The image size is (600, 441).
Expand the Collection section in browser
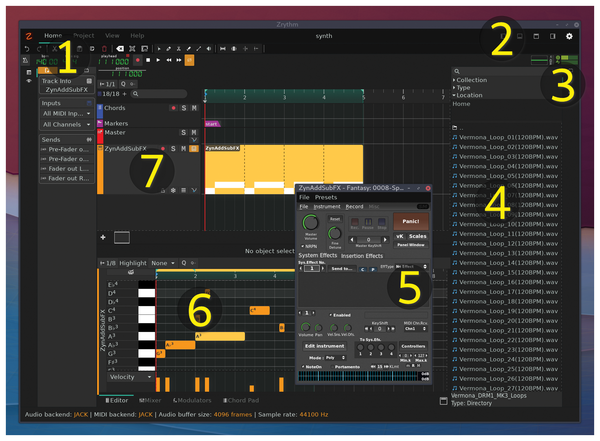[x=470, y=80]
